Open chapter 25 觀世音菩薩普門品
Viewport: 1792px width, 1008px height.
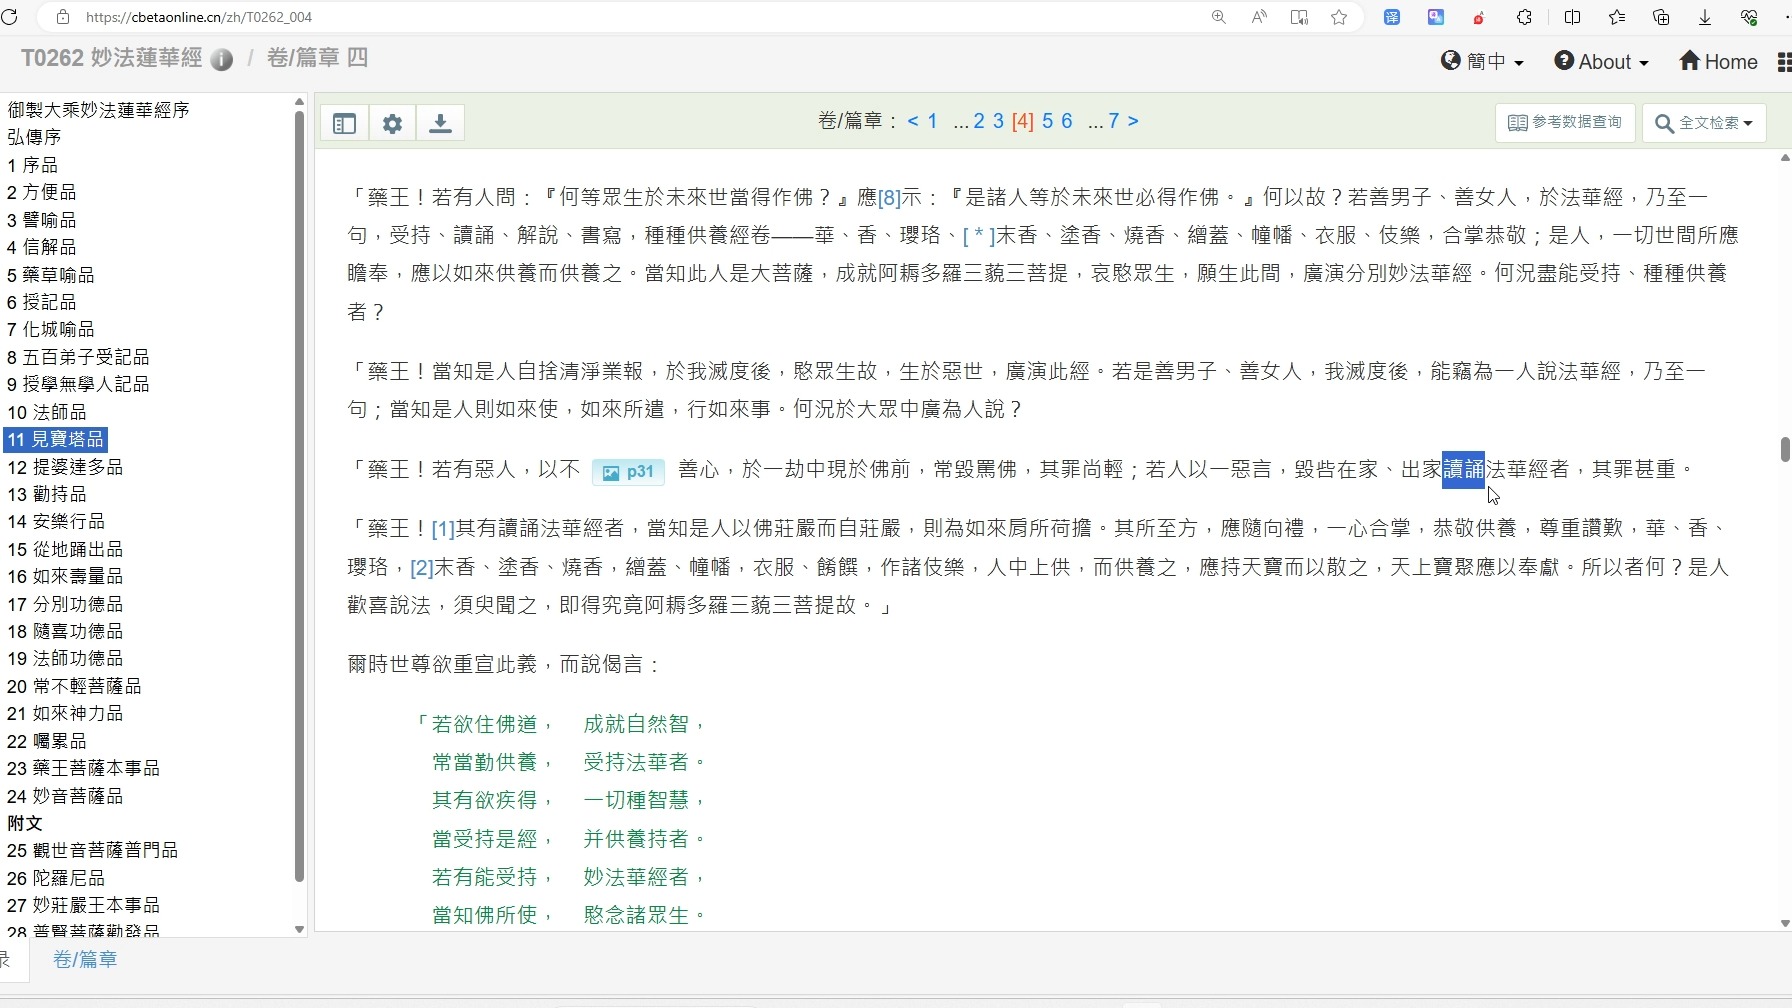[92, 851]
